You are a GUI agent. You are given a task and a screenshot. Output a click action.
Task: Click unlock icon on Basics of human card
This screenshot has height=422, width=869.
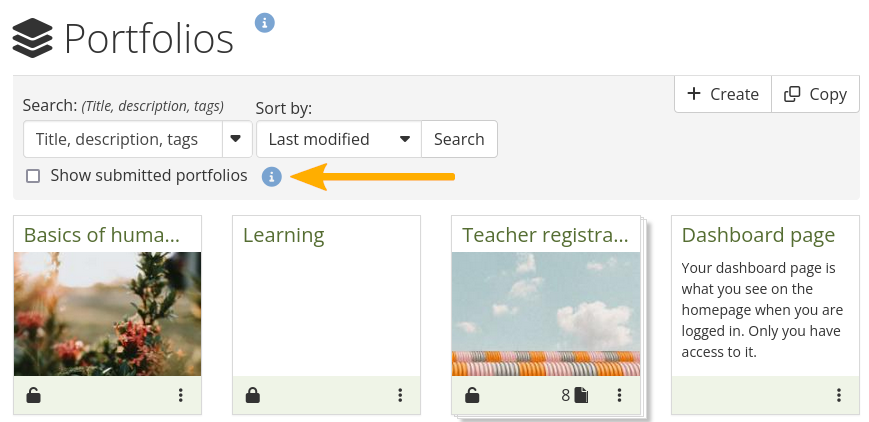click(34, 395)
